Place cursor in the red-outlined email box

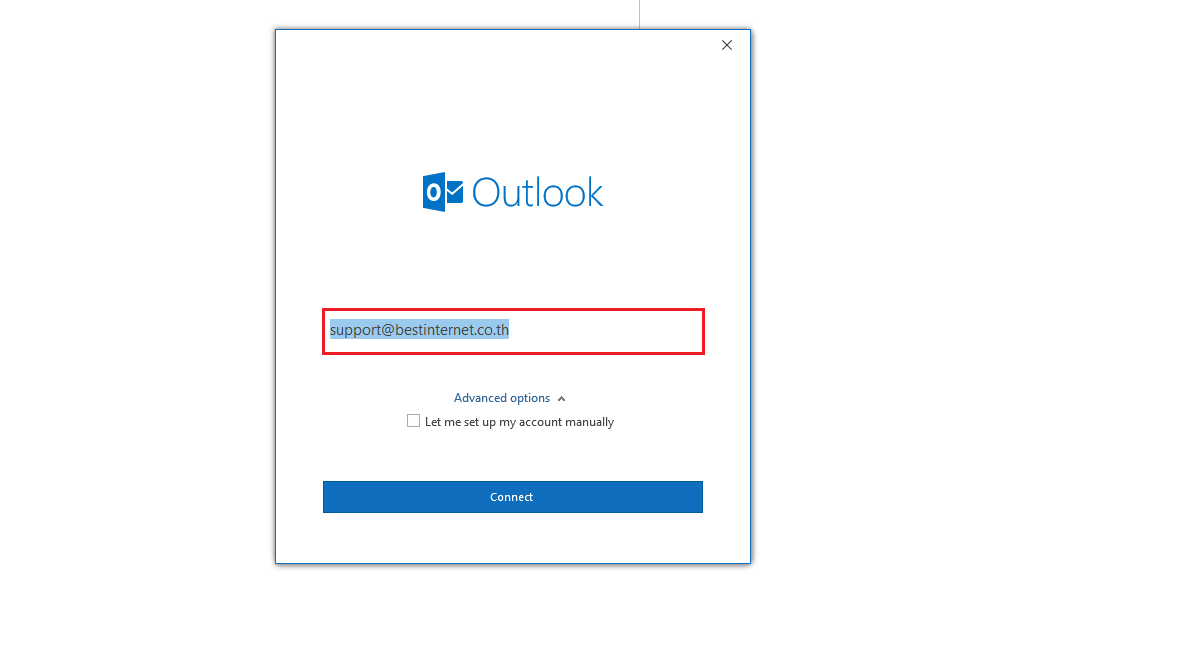513,331
